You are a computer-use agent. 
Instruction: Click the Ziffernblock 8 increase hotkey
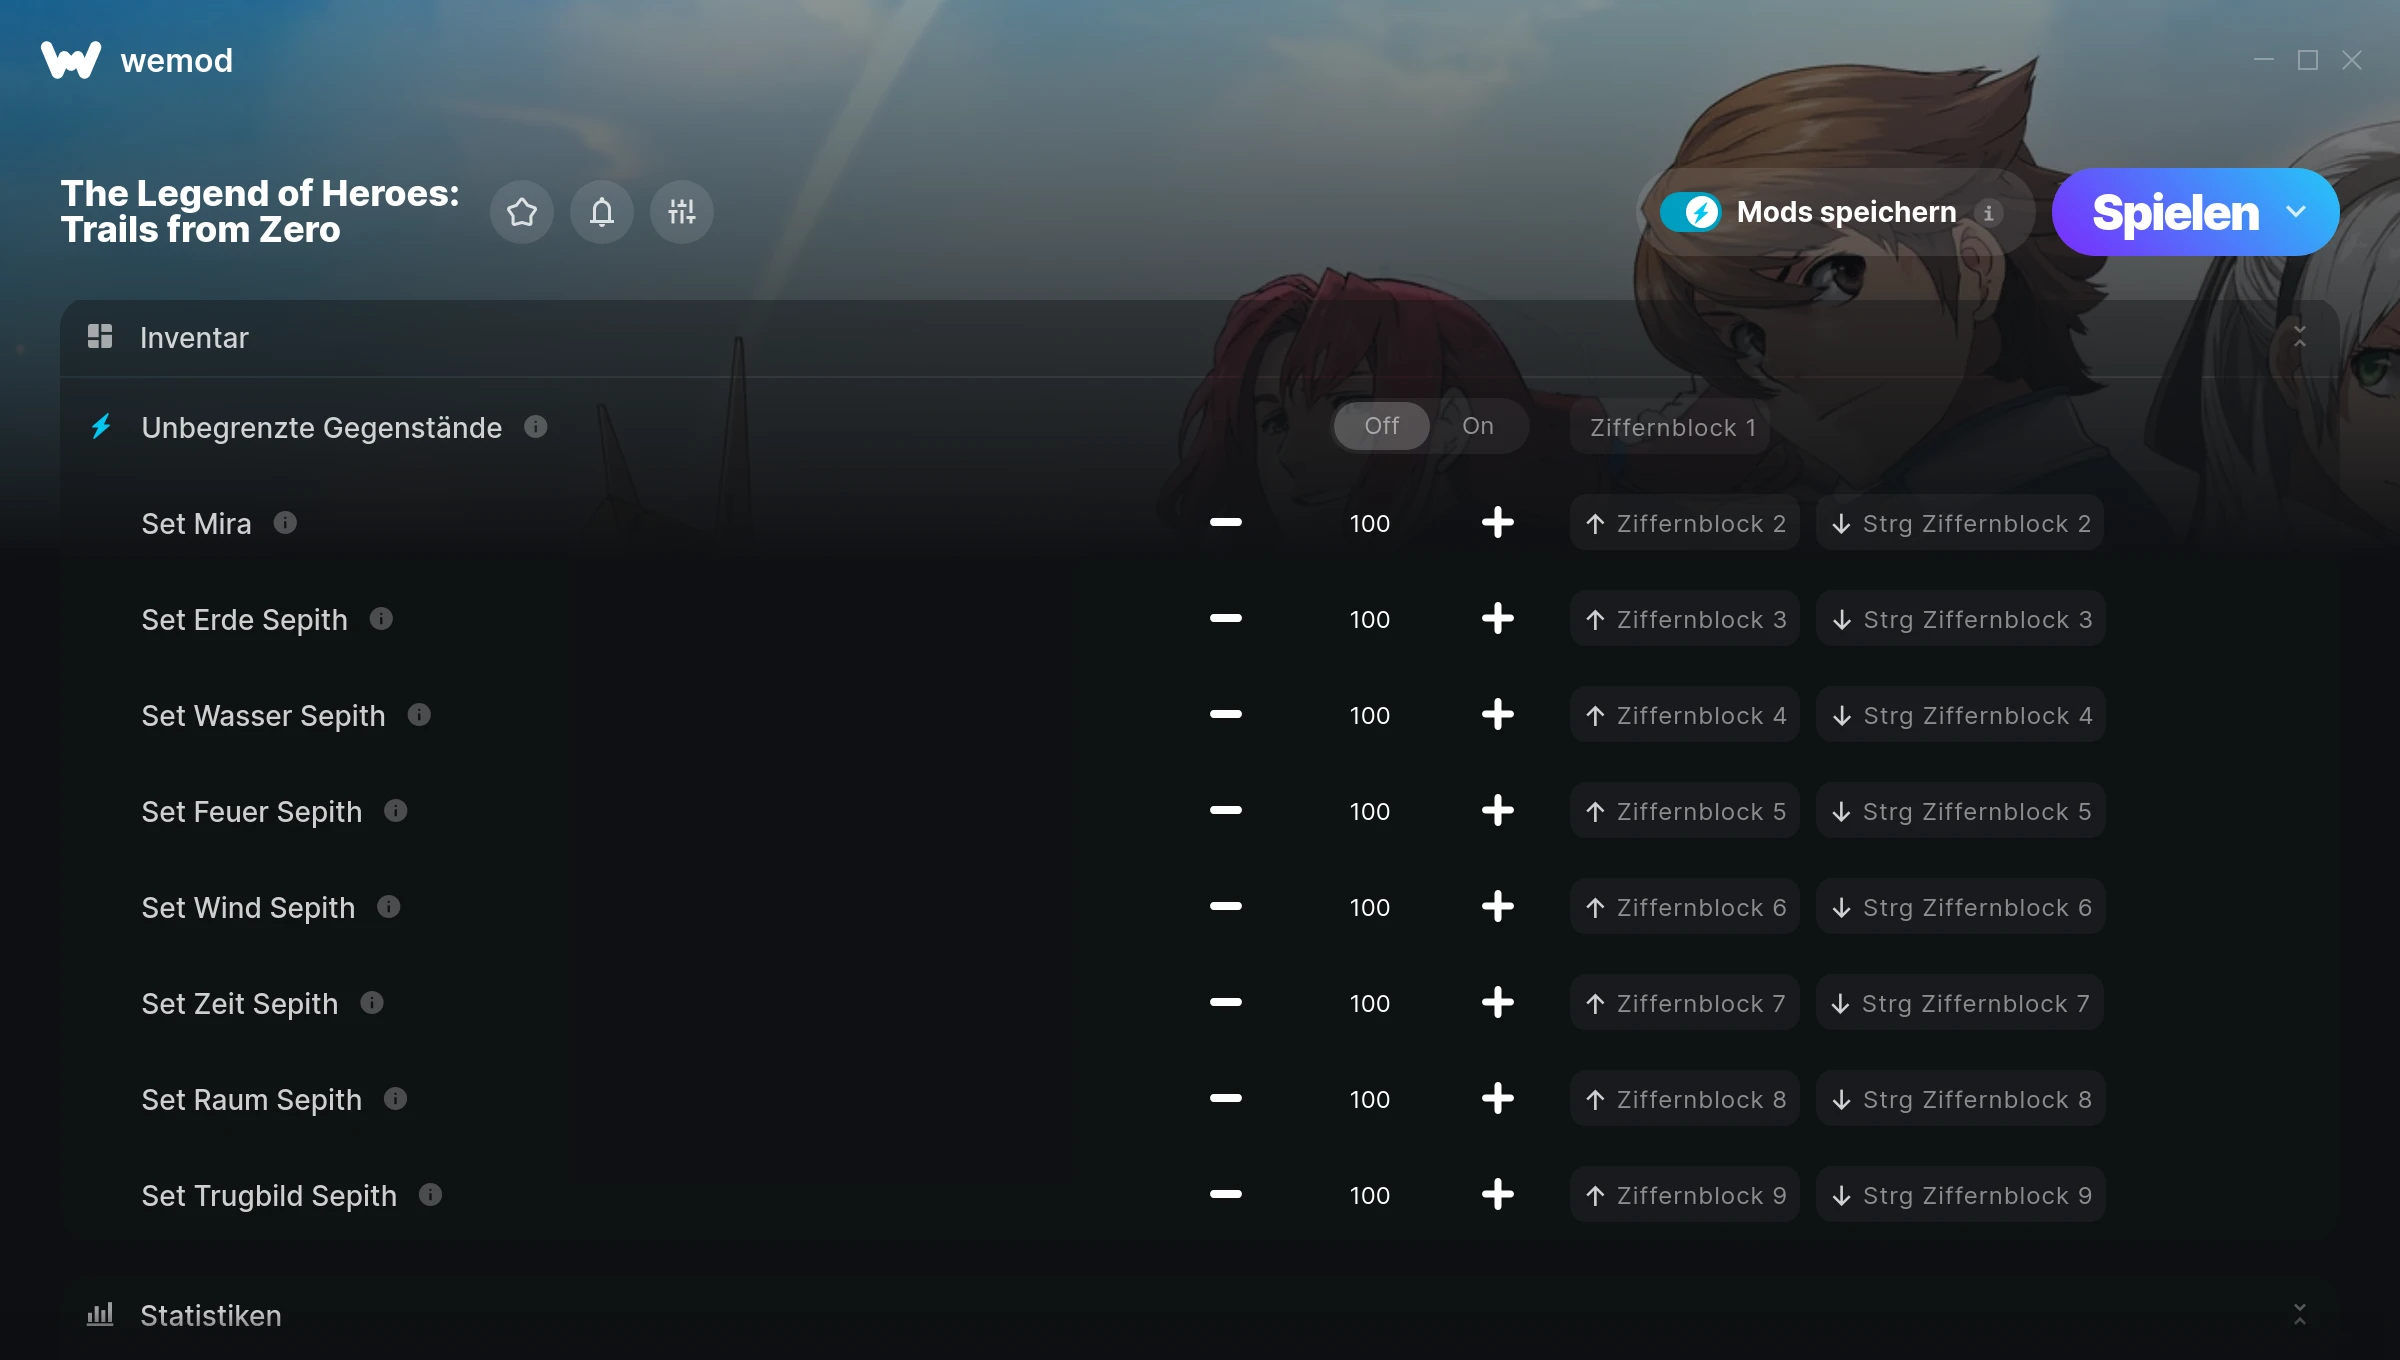(1685, 1099)
